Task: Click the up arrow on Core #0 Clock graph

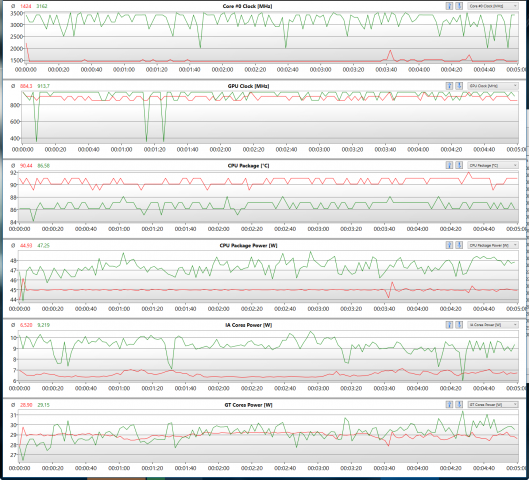Action: [x=449, y=6]
